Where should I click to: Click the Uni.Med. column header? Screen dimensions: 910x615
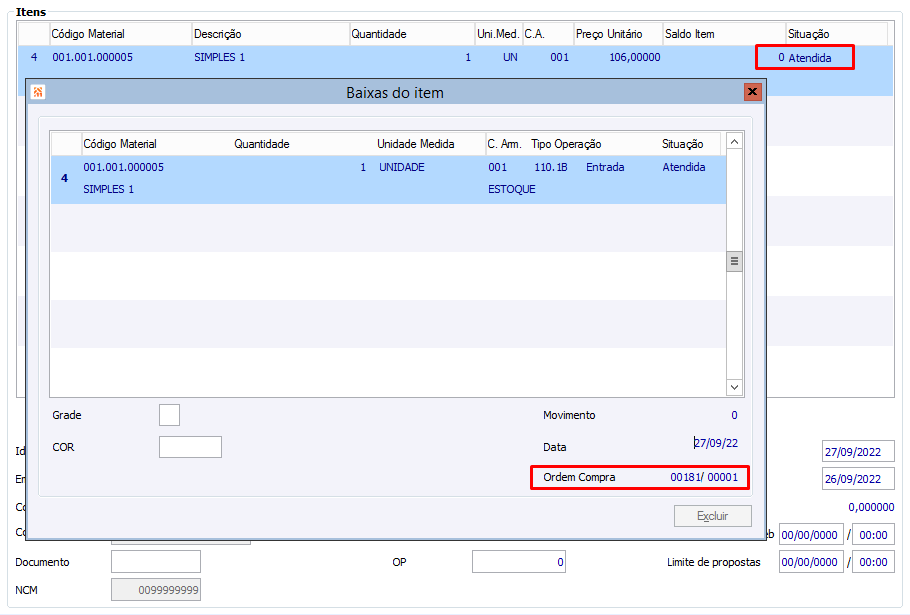498,34
